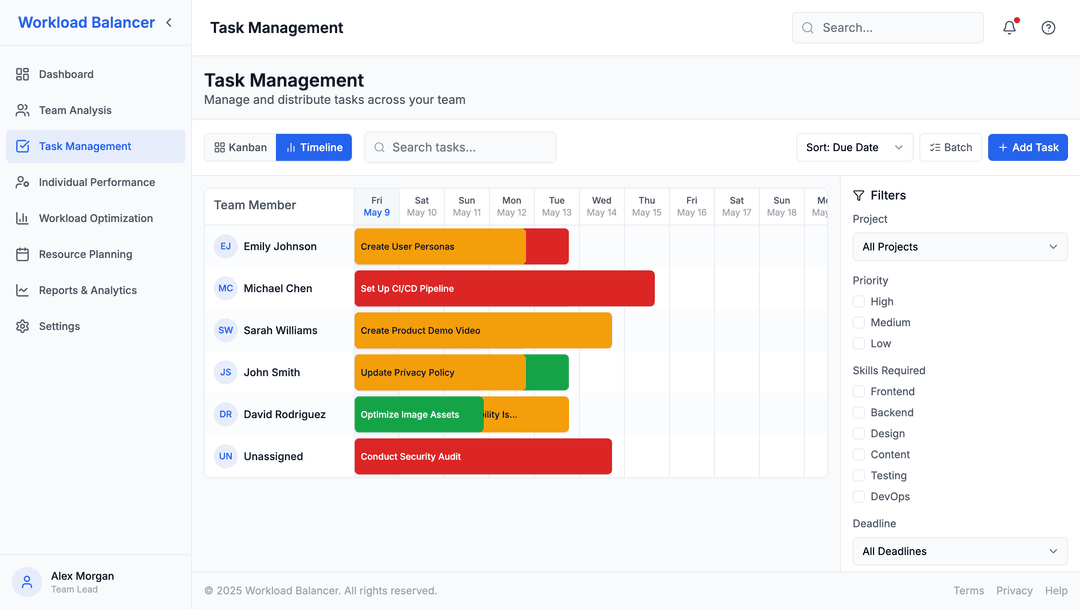Viewport: 1080px width, 609px height.
Task: Enable the Testing skill checkbox
Action: [857, 475]
